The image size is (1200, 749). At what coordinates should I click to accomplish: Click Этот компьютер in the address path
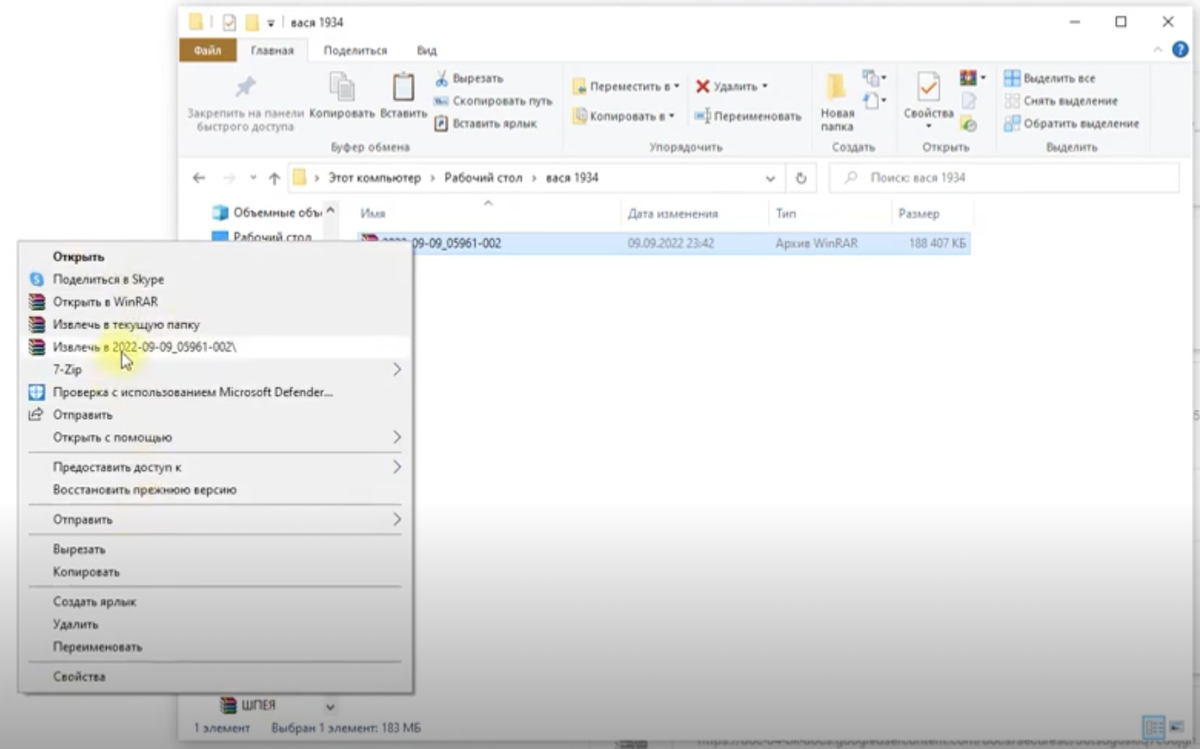coord(375,178)
